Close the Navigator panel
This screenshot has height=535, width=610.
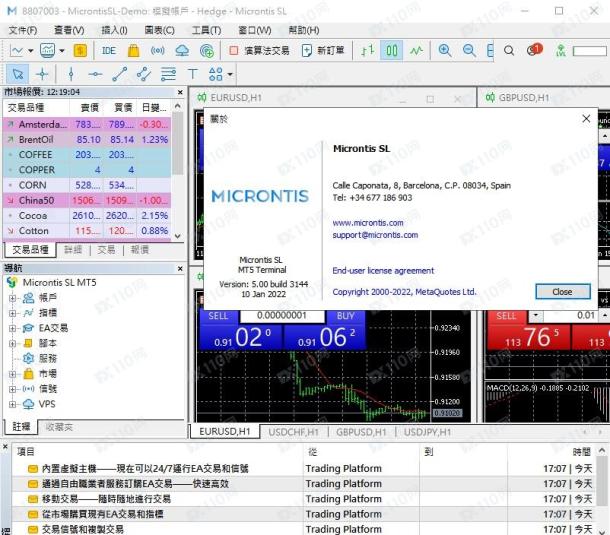click(x=180, y=268)
